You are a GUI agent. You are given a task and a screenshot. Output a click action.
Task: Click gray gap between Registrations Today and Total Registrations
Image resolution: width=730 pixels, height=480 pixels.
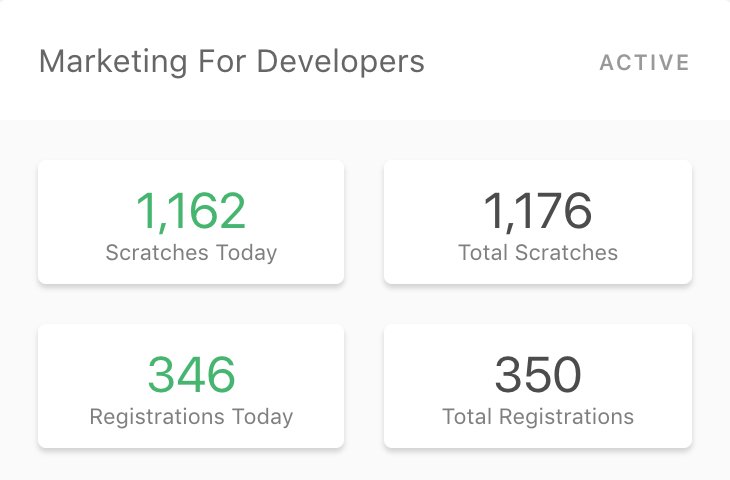[364, 386]
